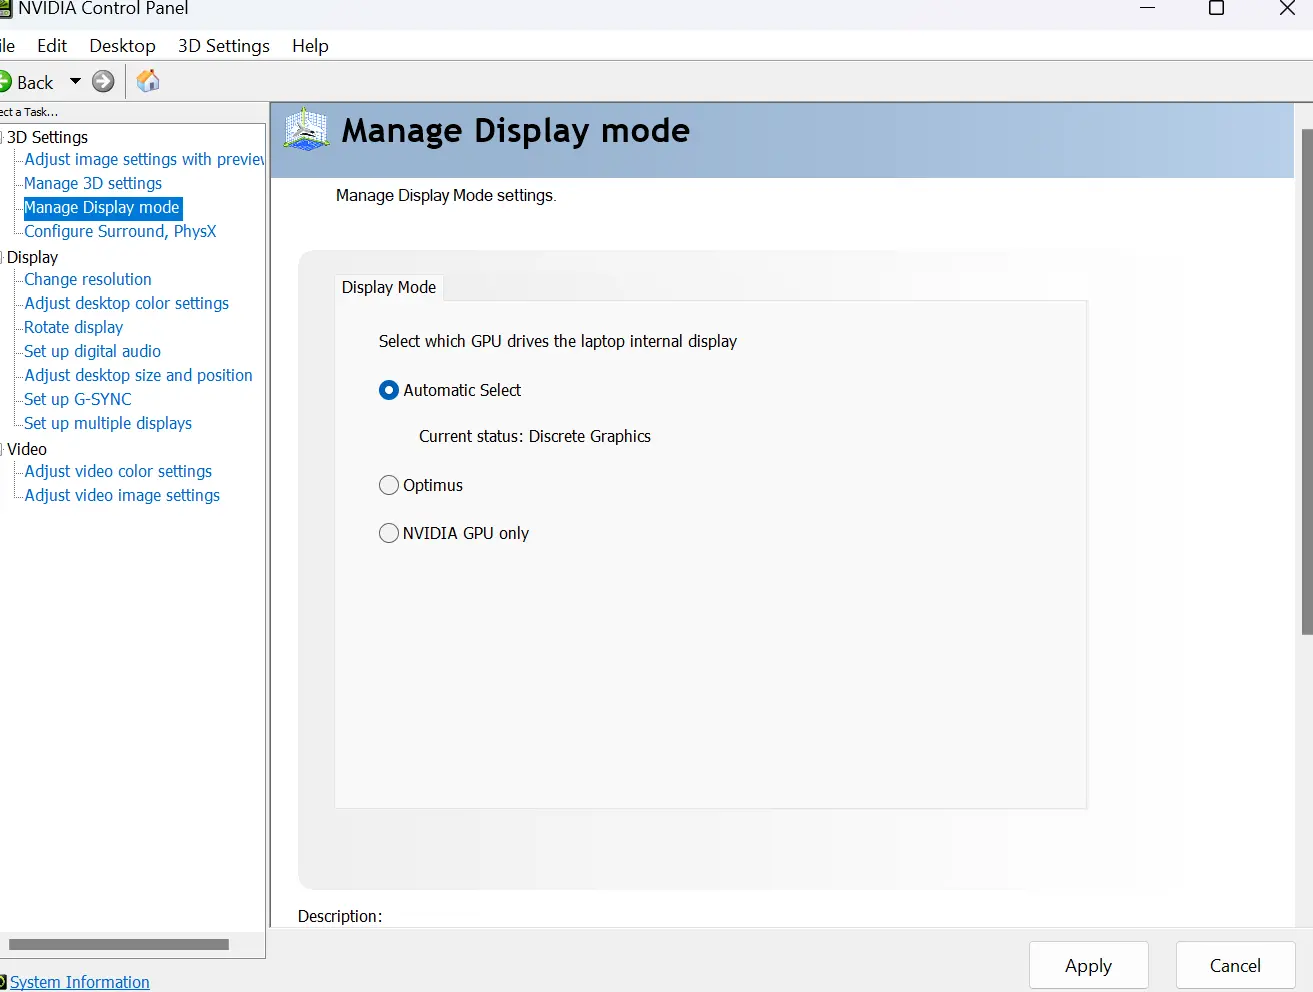Collapse the Video tree category
The width and height of the screenshot is (1313, 992).
2,449
